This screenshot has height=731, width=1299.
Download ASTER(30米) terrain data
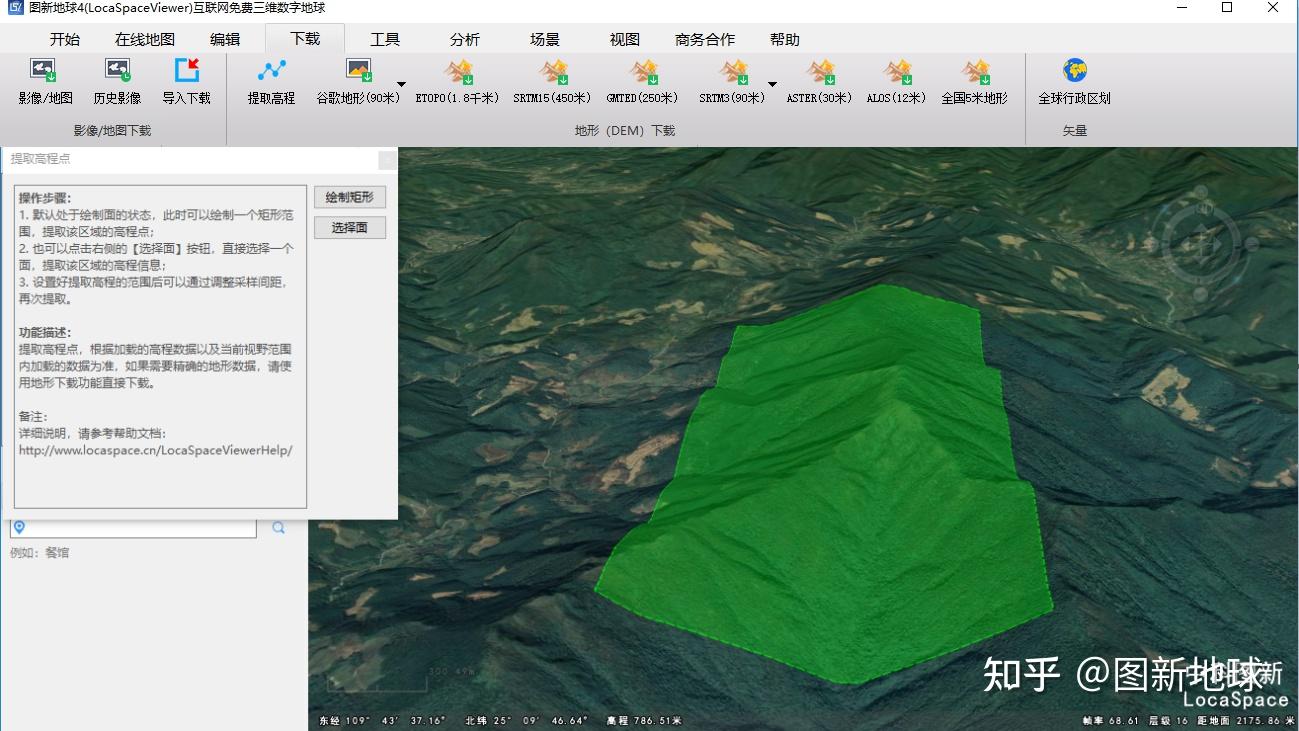[819, 82]
